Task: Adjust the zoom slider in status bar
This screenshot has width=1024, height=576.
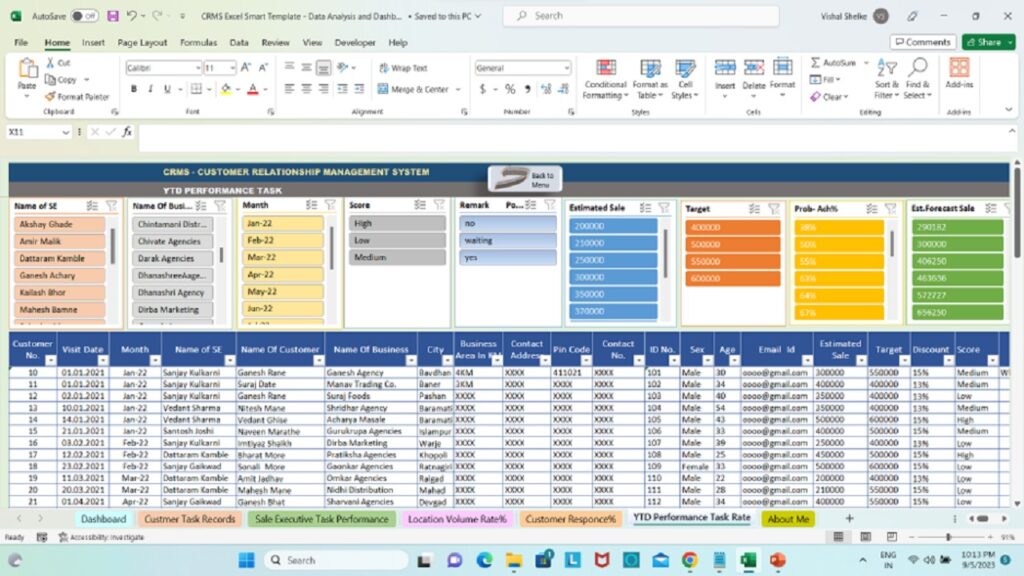Action: [949, 537]
